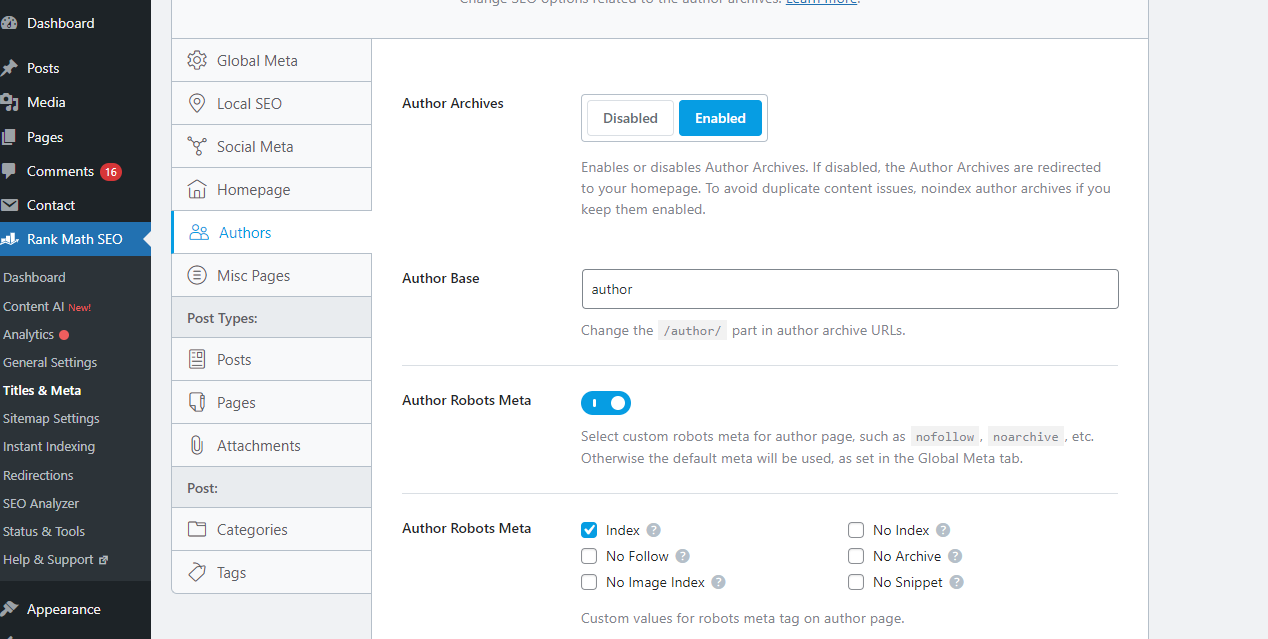
Task: Switch to the Posts post type tab
Action: (x=234, y=360)
